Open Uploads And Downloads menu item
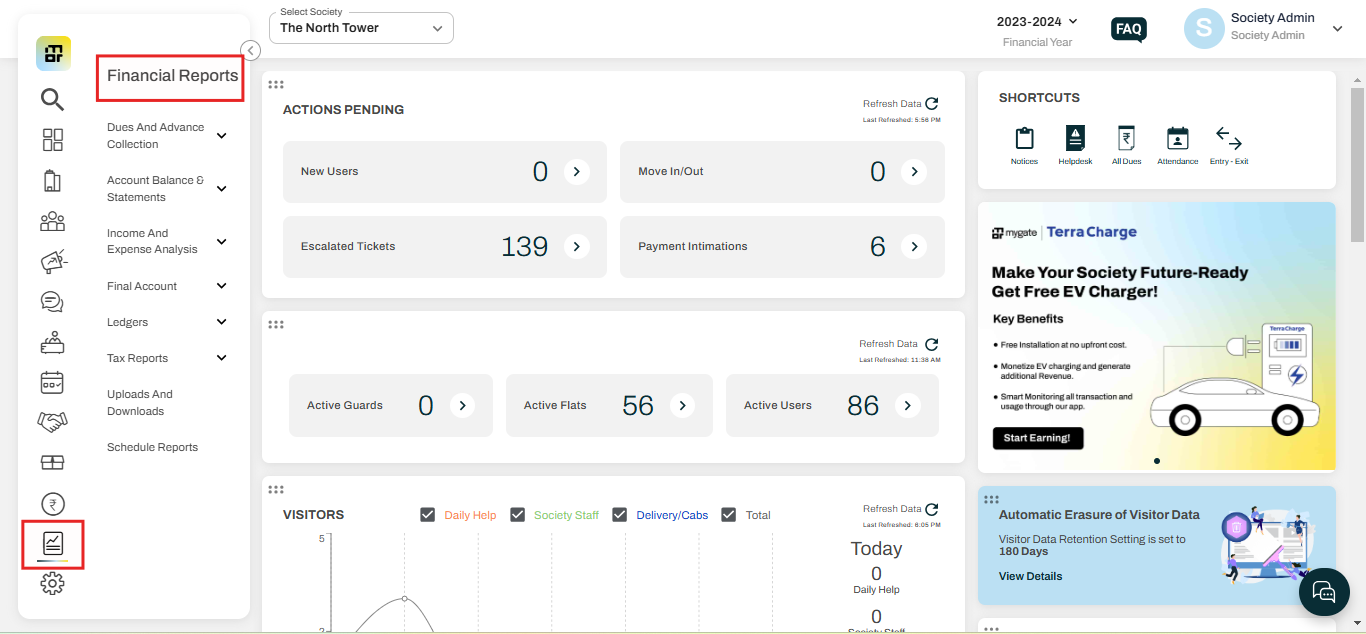 (x=140, y=402)
